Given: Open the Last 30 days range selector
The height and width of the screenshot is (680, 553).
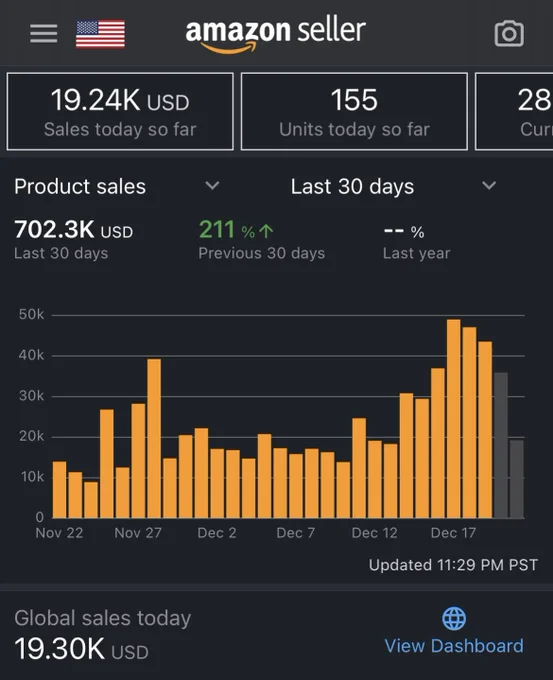Looking at the screenshot, I should [x=393, y=186].
